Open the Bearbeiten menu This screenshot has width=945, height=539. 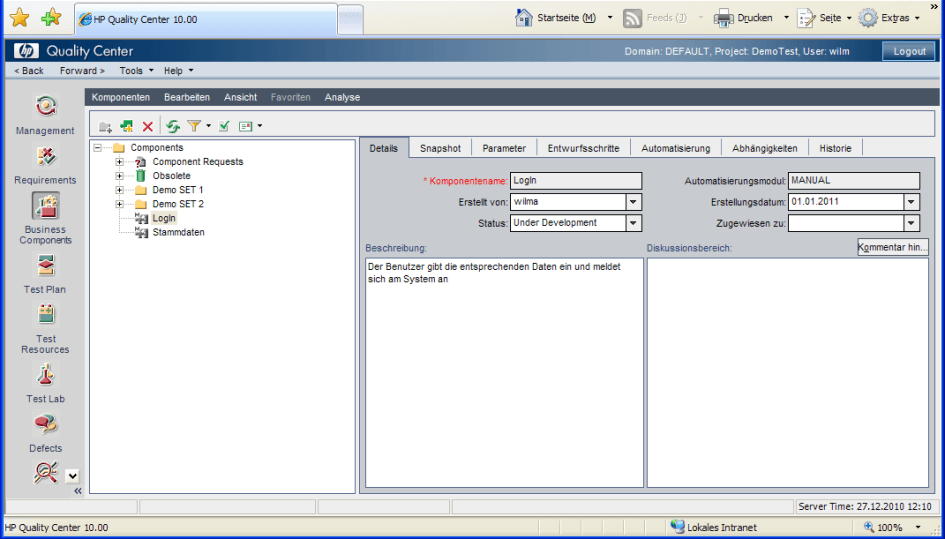click(x=186, y=97)
